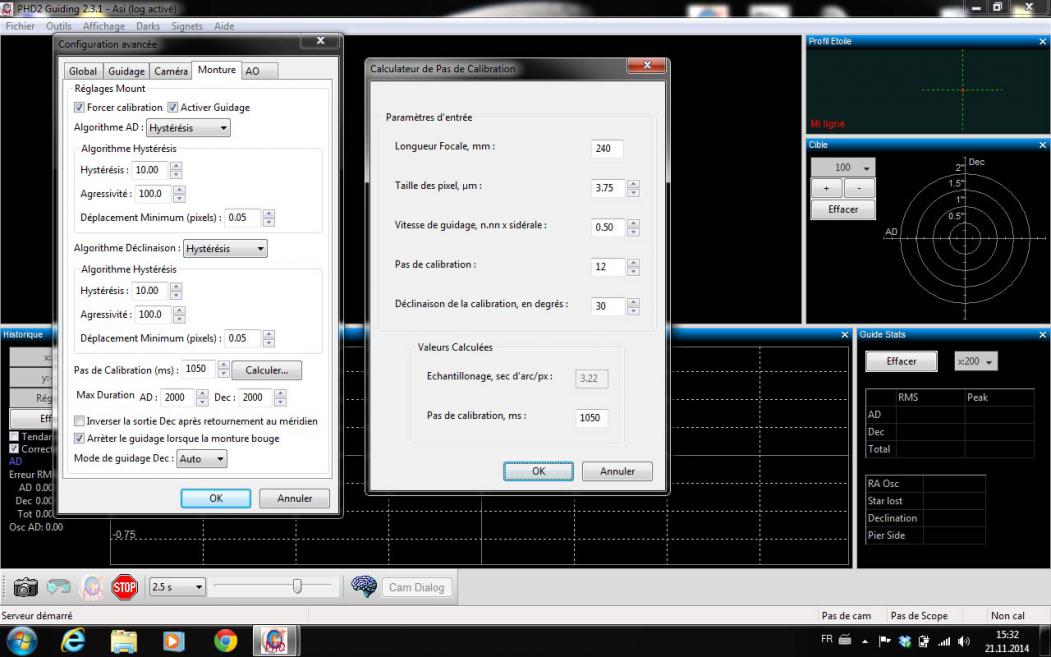Viewport: 1051px width, 657px height.
Task: Toggle the Forcer calibration checkbox
Action: [x=79, y=107]
